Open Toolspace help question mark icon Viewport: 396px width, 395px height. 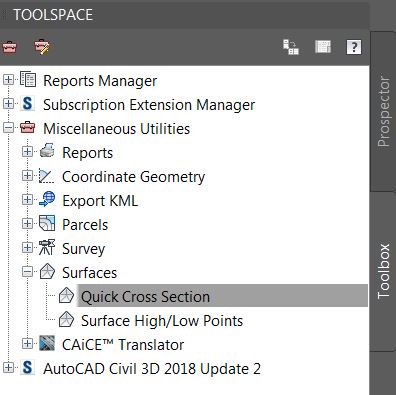[354, 47]
